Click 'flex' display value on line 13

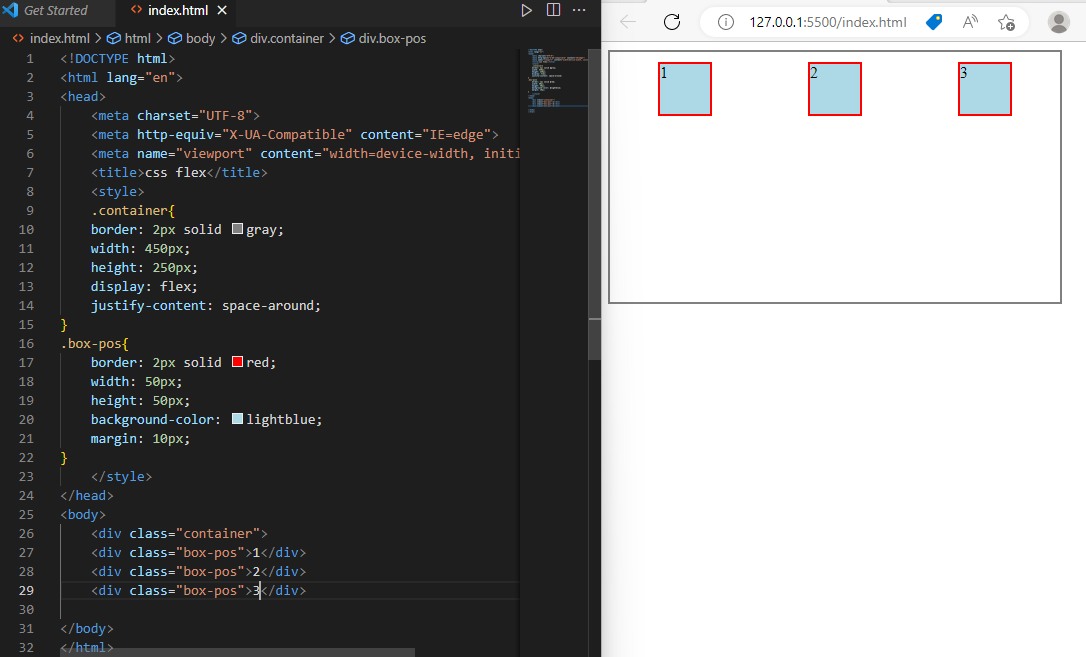pos(175,287)
